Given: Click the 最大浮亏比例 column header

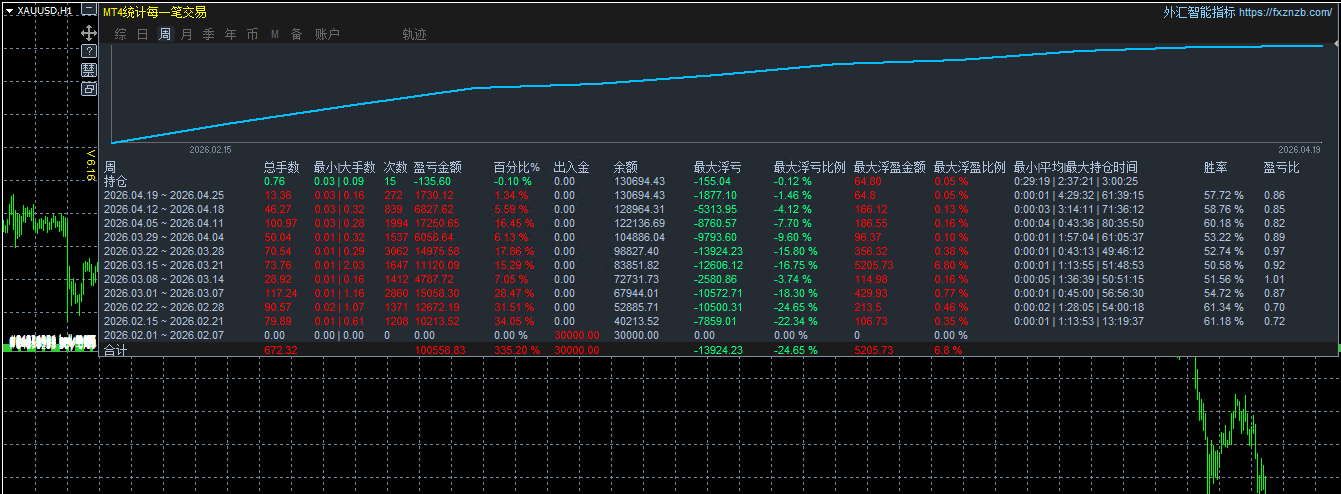Looking at the screenshot, I should 810,167.
